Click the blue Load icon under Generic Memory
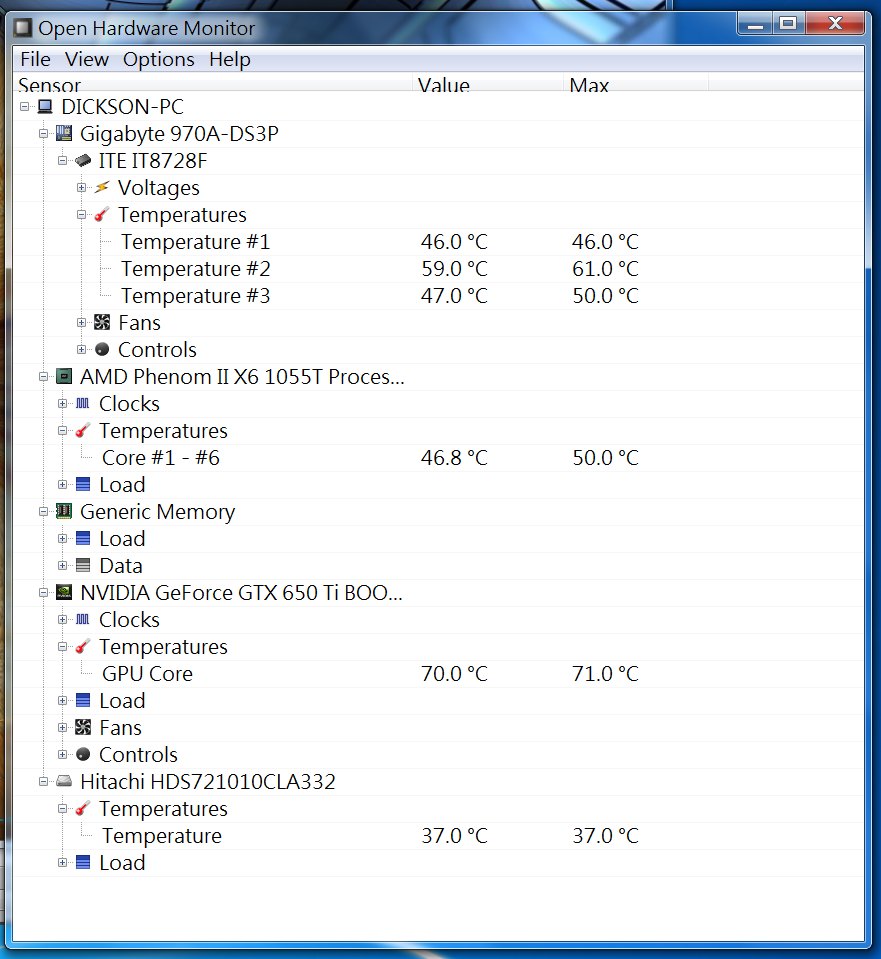The image size is (881, 959). tap(83, 538)
